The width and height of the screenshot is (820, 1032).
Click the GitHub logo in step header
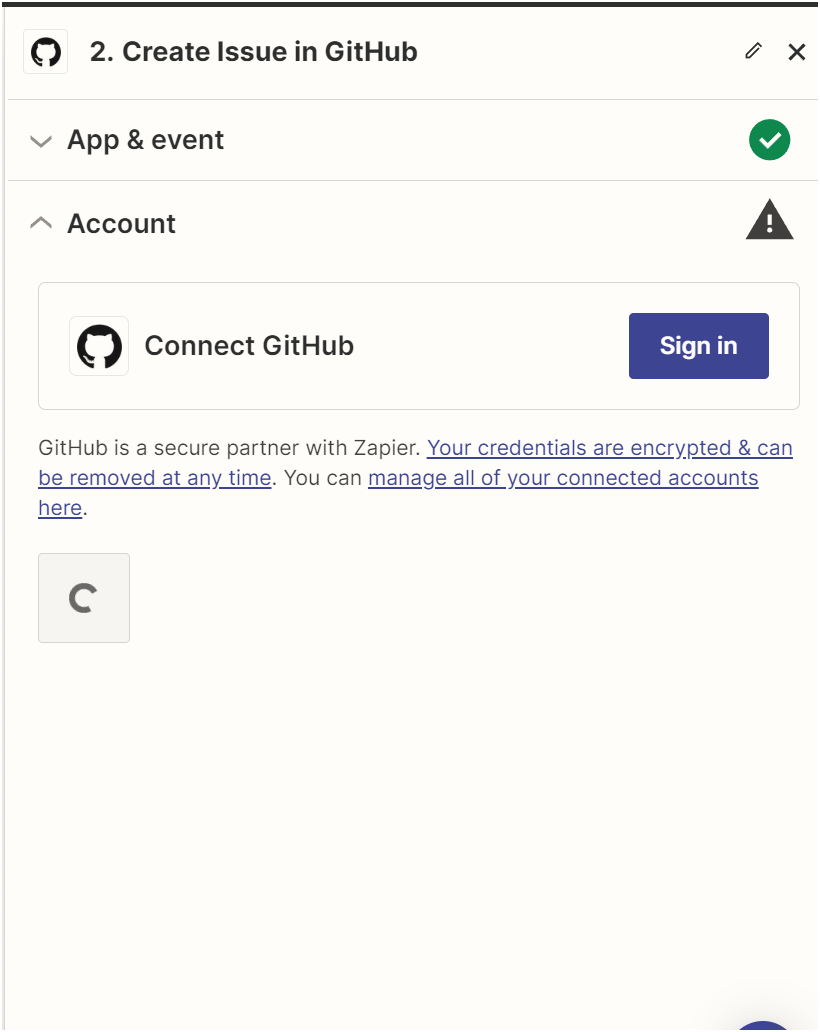(x=45, y=51)
